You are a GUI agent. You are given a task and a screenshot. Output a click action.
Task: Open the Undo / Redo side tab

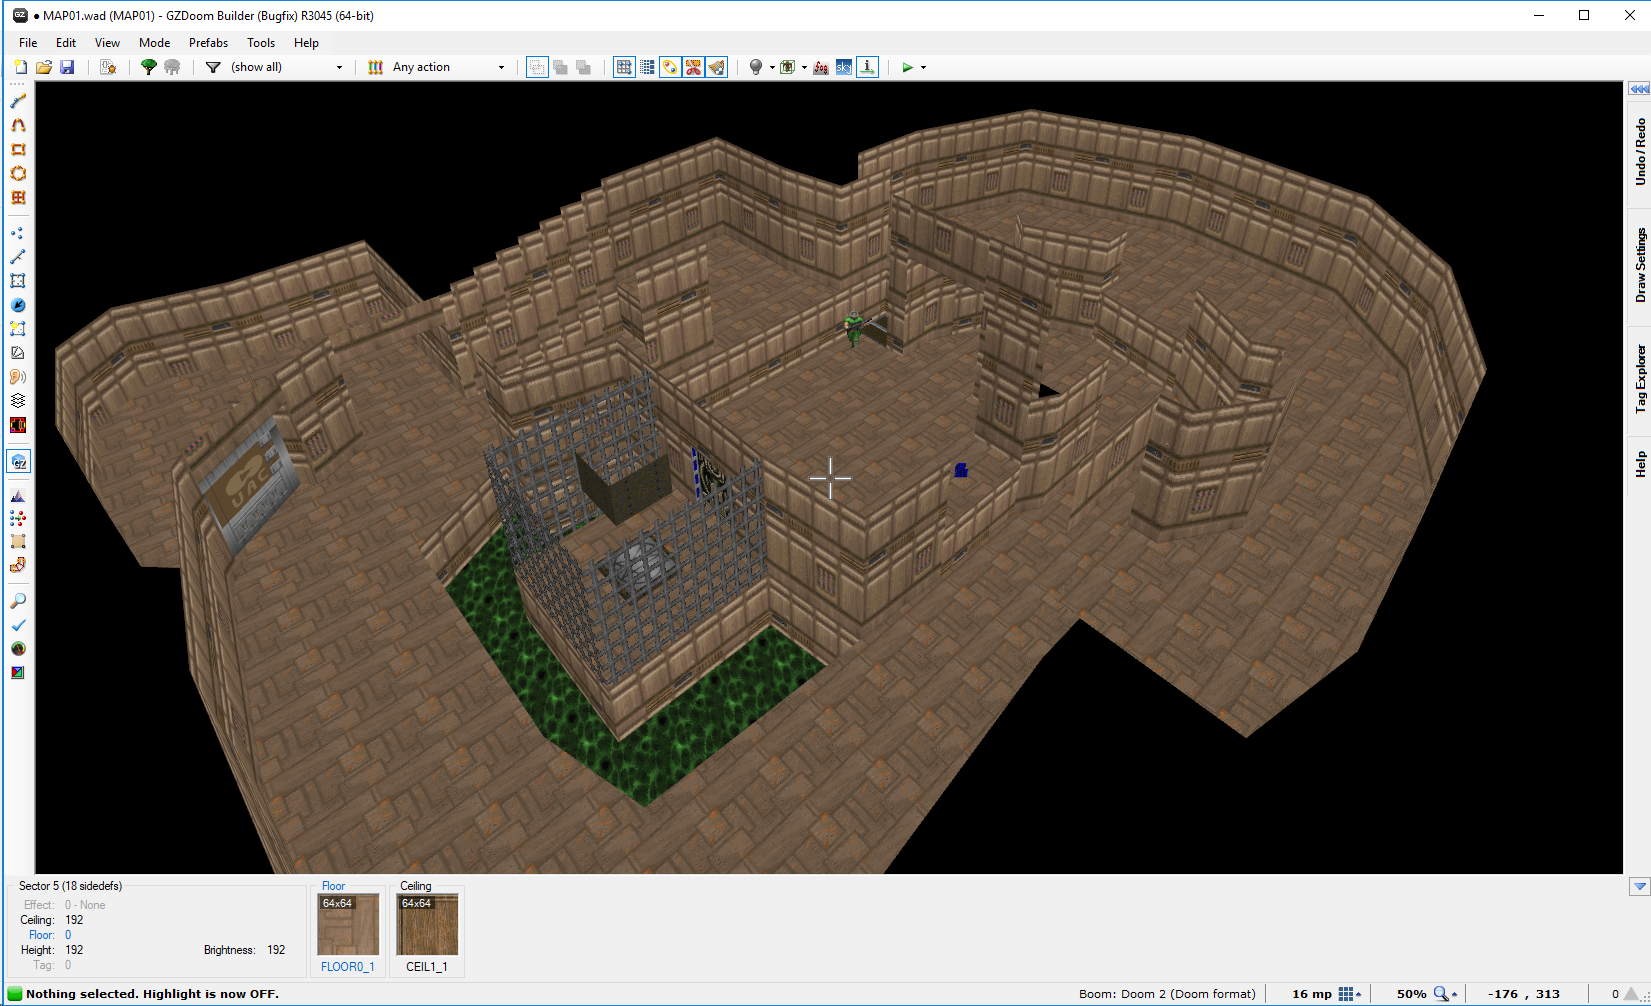pyautogui.click(x=1640, y=152)
